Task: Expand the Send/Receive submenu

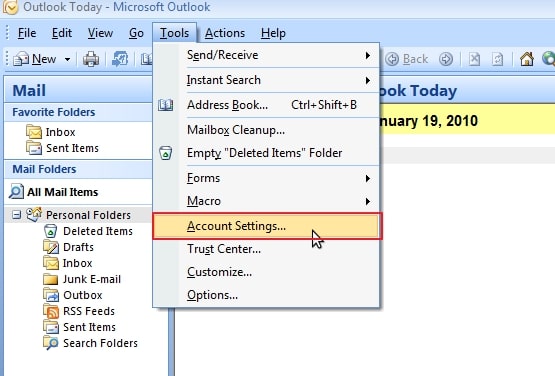Action: pyautogui.click(x=266, y=55)
